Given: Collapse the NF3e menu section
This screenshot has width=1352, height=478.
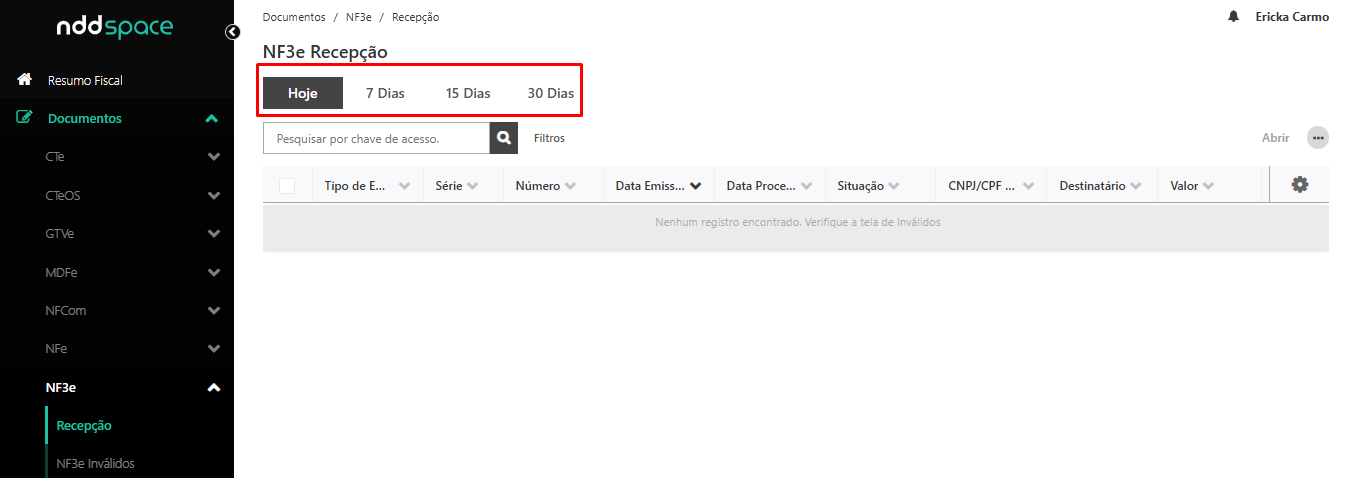Looking at the screenshot, I should [213, 388].
